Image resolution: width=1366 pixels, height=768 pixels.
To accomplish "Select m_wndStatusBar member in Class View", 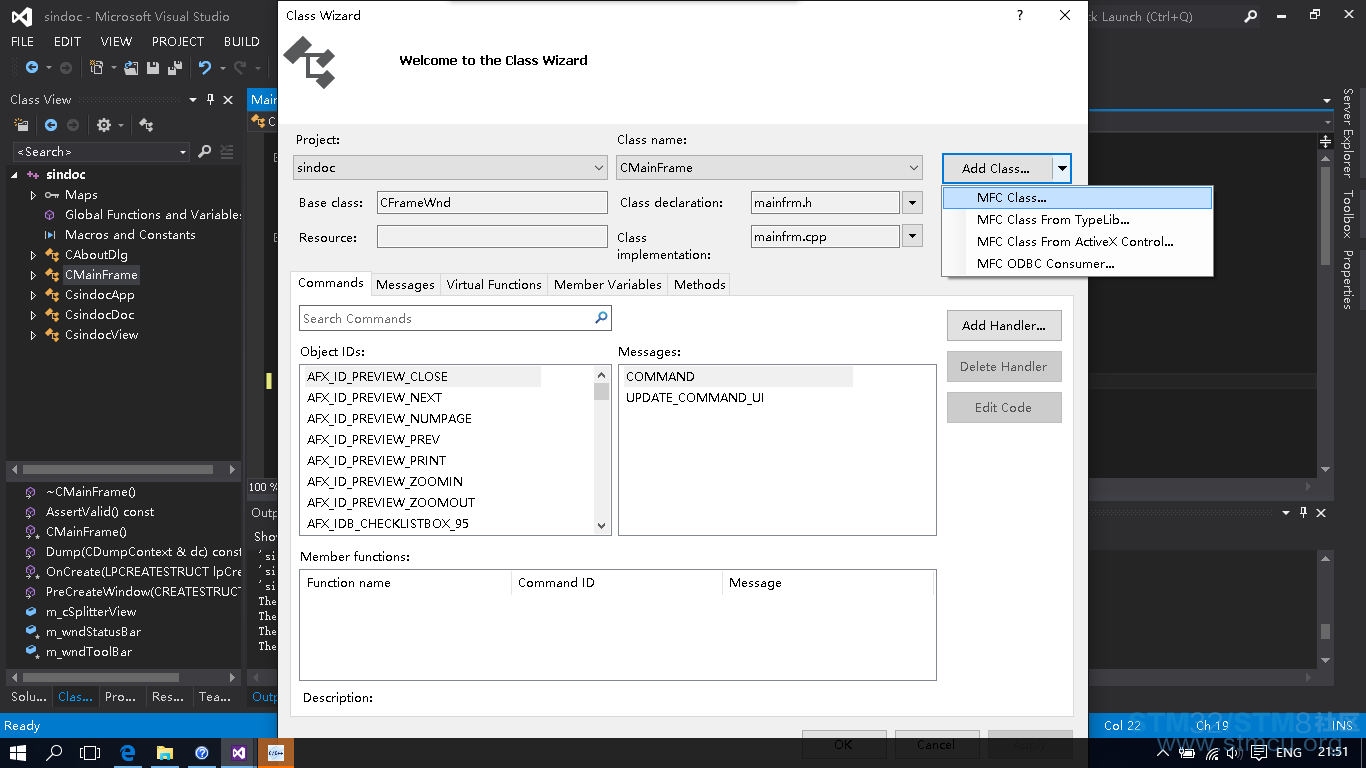I will coord(94,632).
